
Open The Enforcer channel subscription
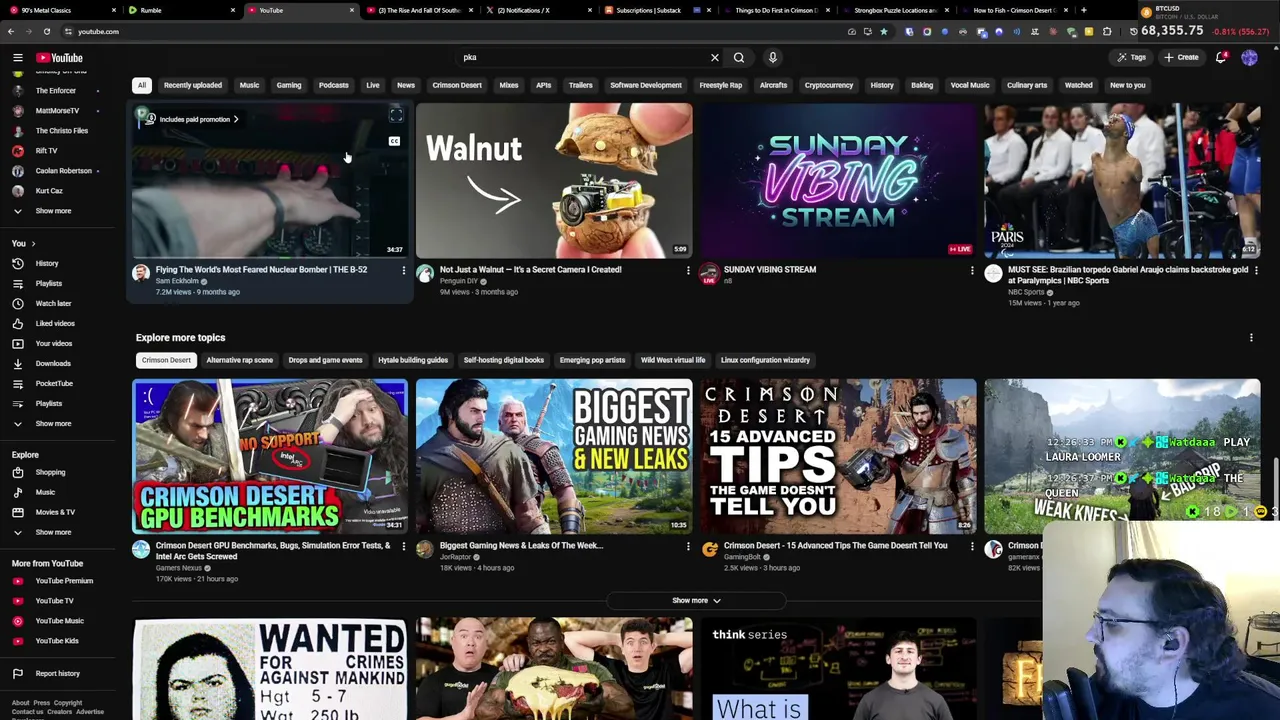click(x=55, y=91)
